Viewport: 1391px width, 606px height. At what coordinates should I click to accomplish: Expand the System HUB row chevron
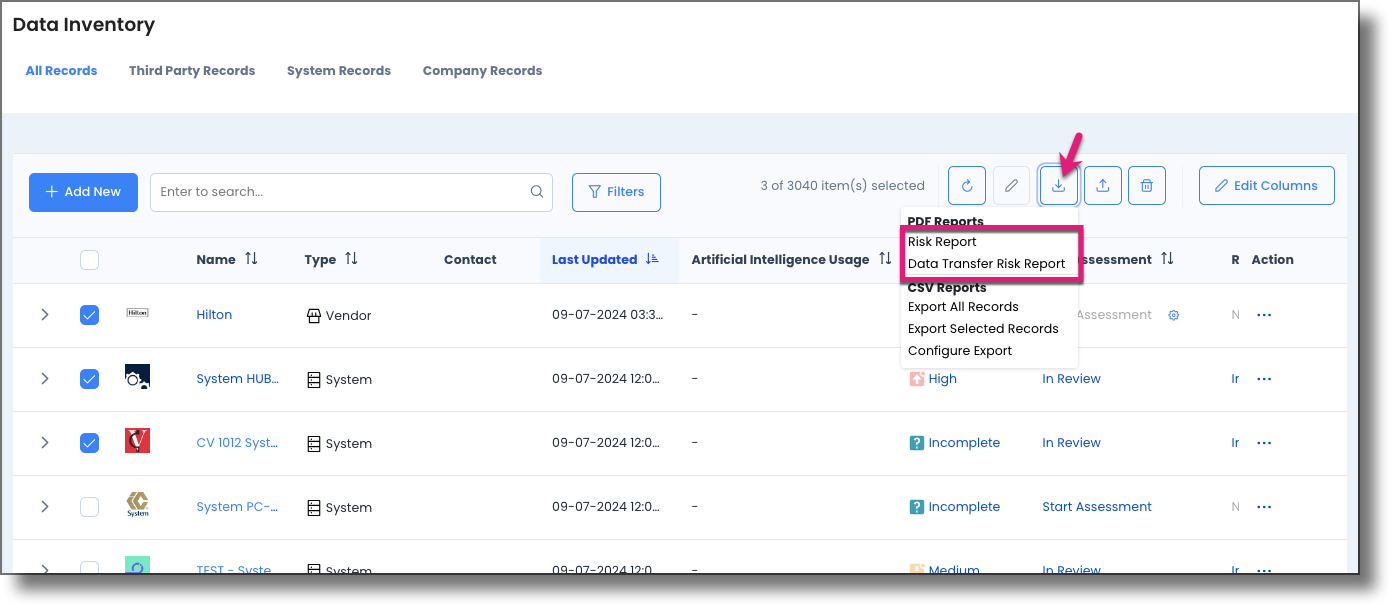click(x=45, y=379)
